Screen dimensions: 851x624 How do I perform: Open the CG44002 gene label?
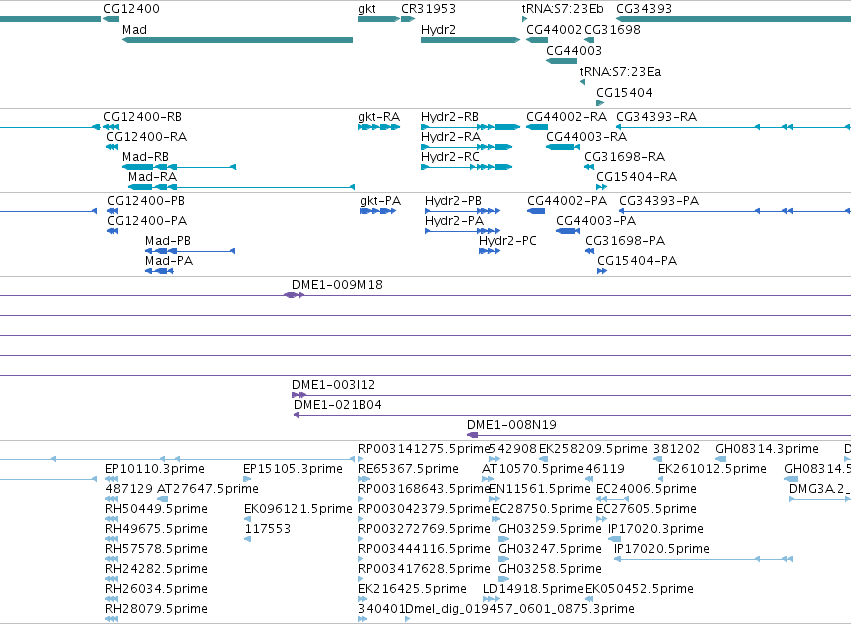pyautogui.click(x=554, y=30)
